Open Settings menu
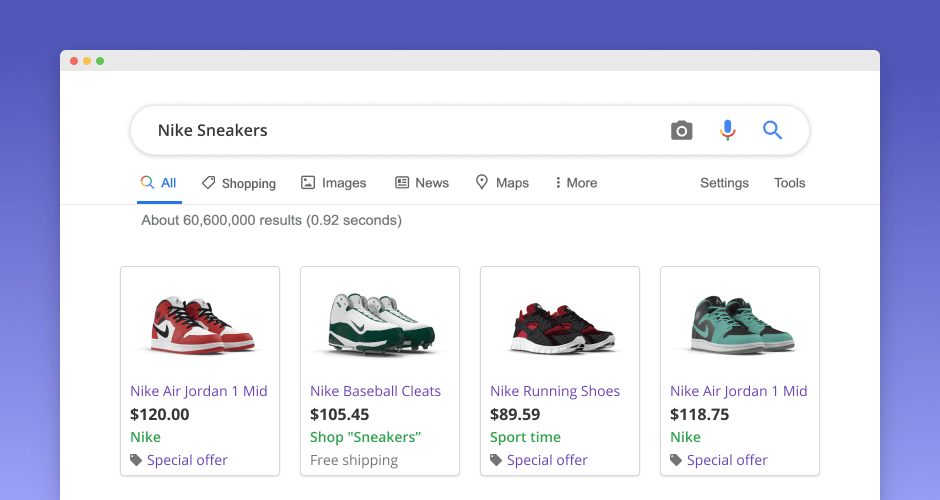The height and width of the screenshot is (500, 940). click(724, 183)
